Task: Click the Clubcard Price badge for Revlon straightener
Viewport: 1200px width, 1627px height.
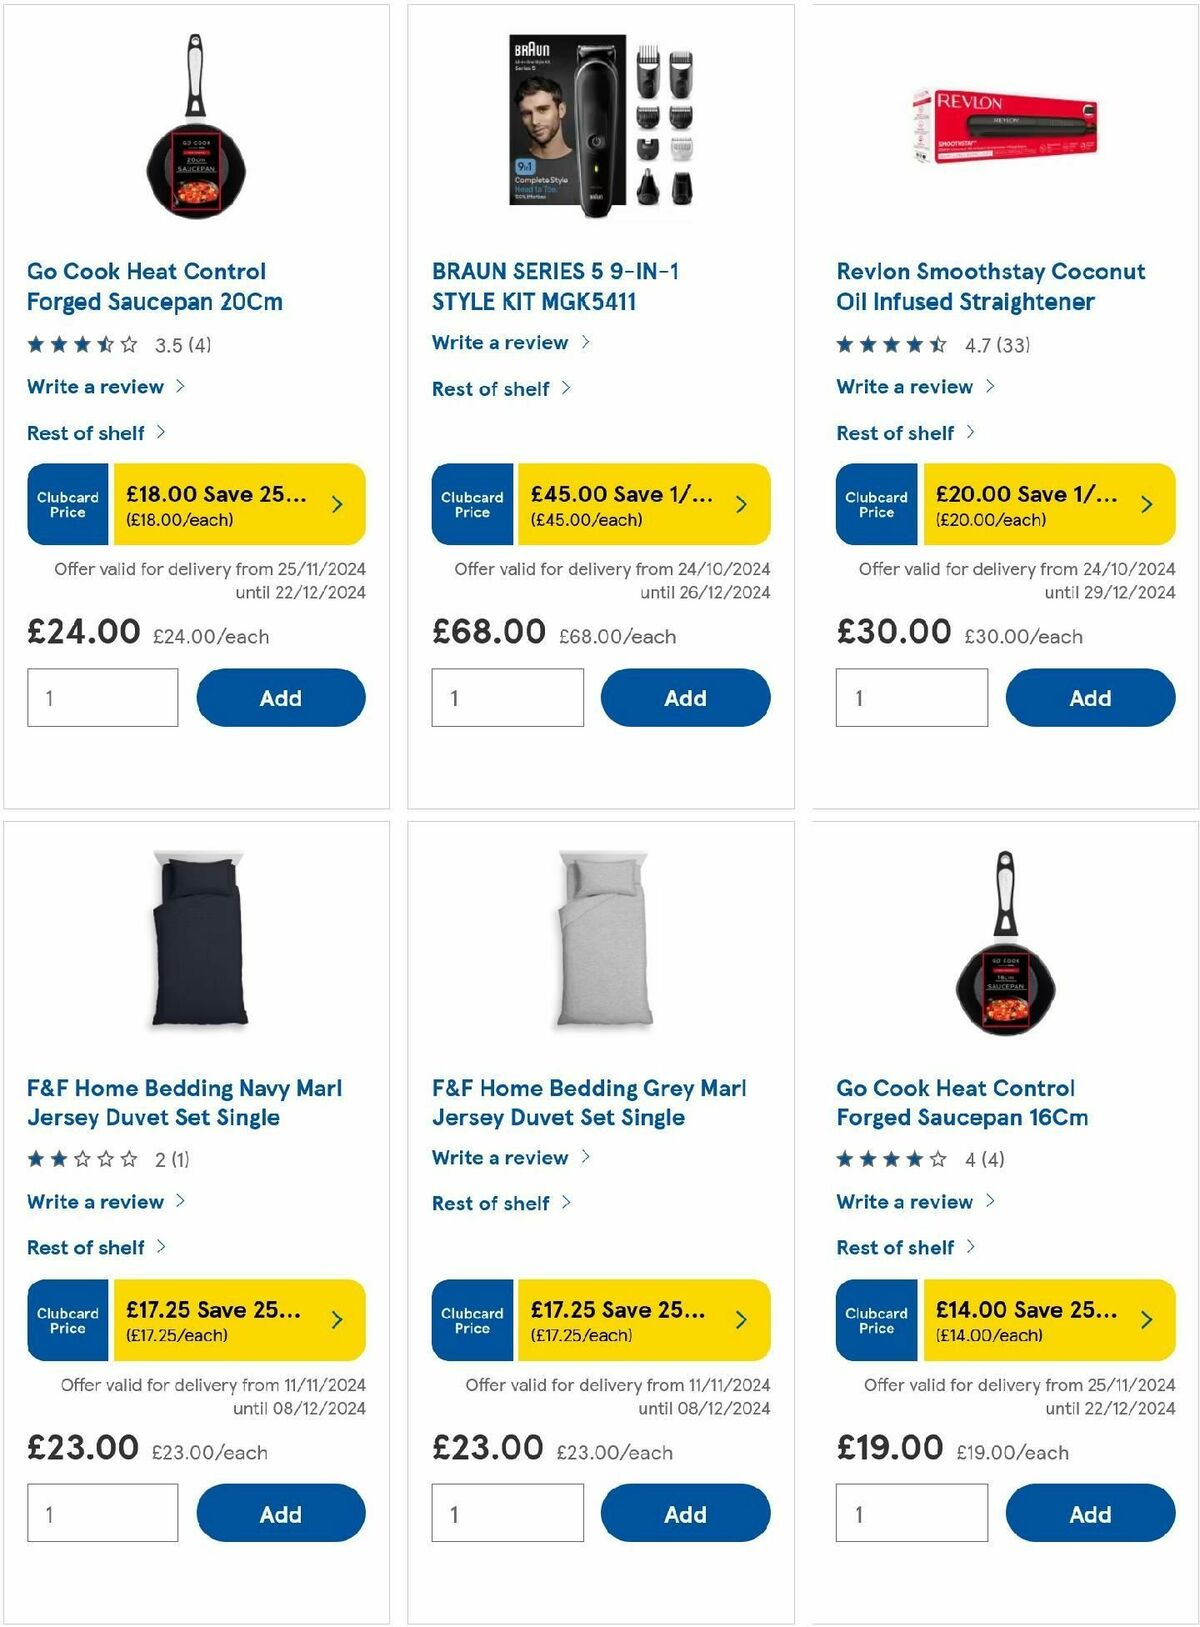Action: point(876,506)
